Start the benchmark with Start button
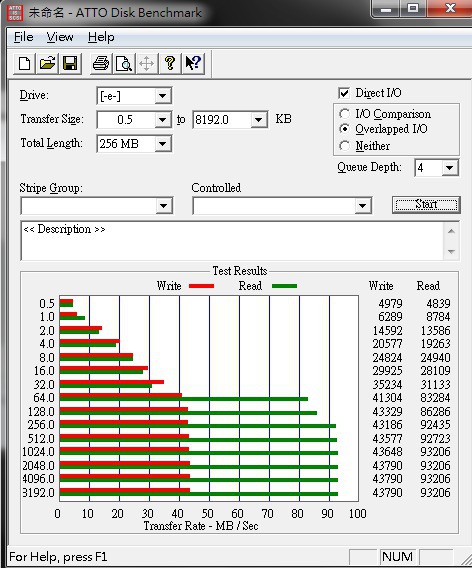 tap(426, 204)
